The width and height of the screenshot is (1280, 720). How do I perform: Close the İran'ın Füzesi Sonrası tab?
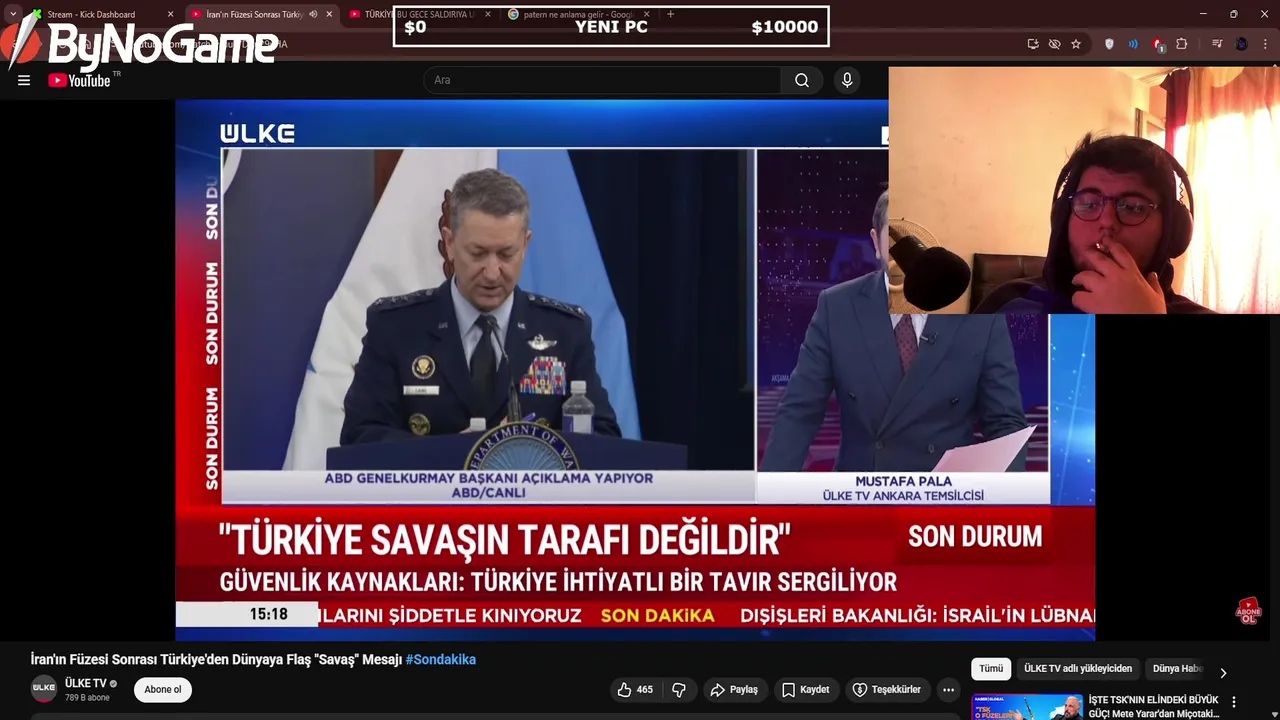[x=329, y=14]
